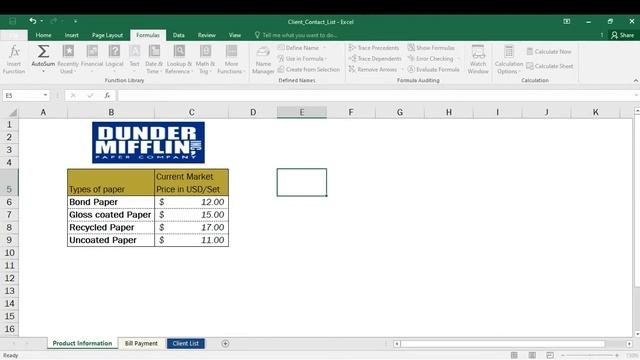This screenshot has width=640, height=360.
Task: Click Calculate Sheet
Action: click(x=550, y=66)
